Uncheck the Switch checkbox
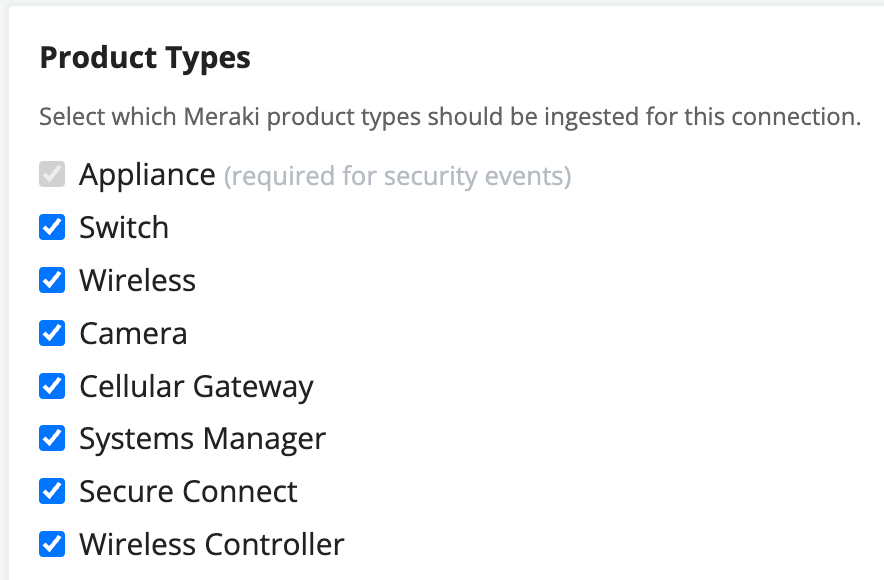The image size is (884, 580). click(x=52, y=227)
